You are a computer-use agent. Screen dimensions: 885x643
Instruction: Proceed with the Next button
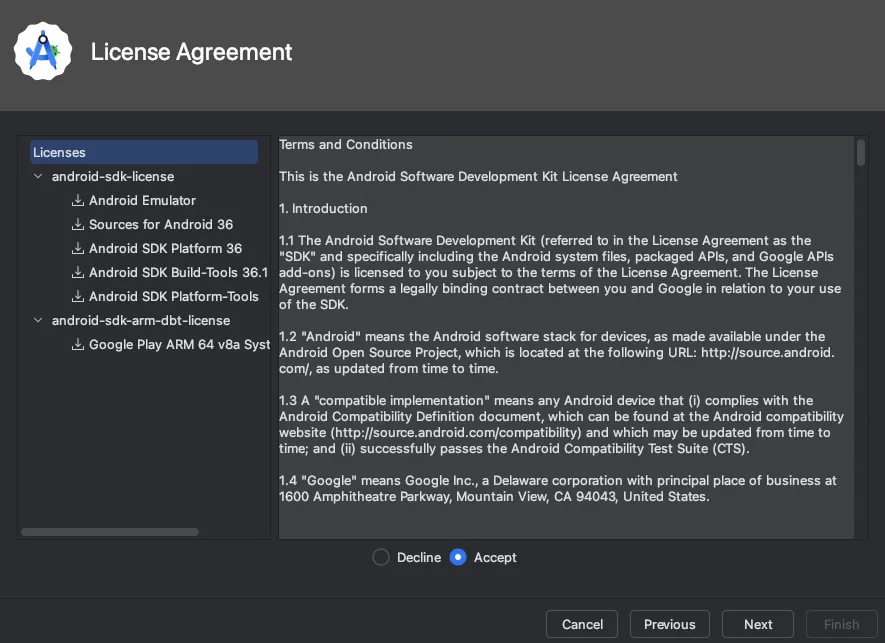click(758, 624)
